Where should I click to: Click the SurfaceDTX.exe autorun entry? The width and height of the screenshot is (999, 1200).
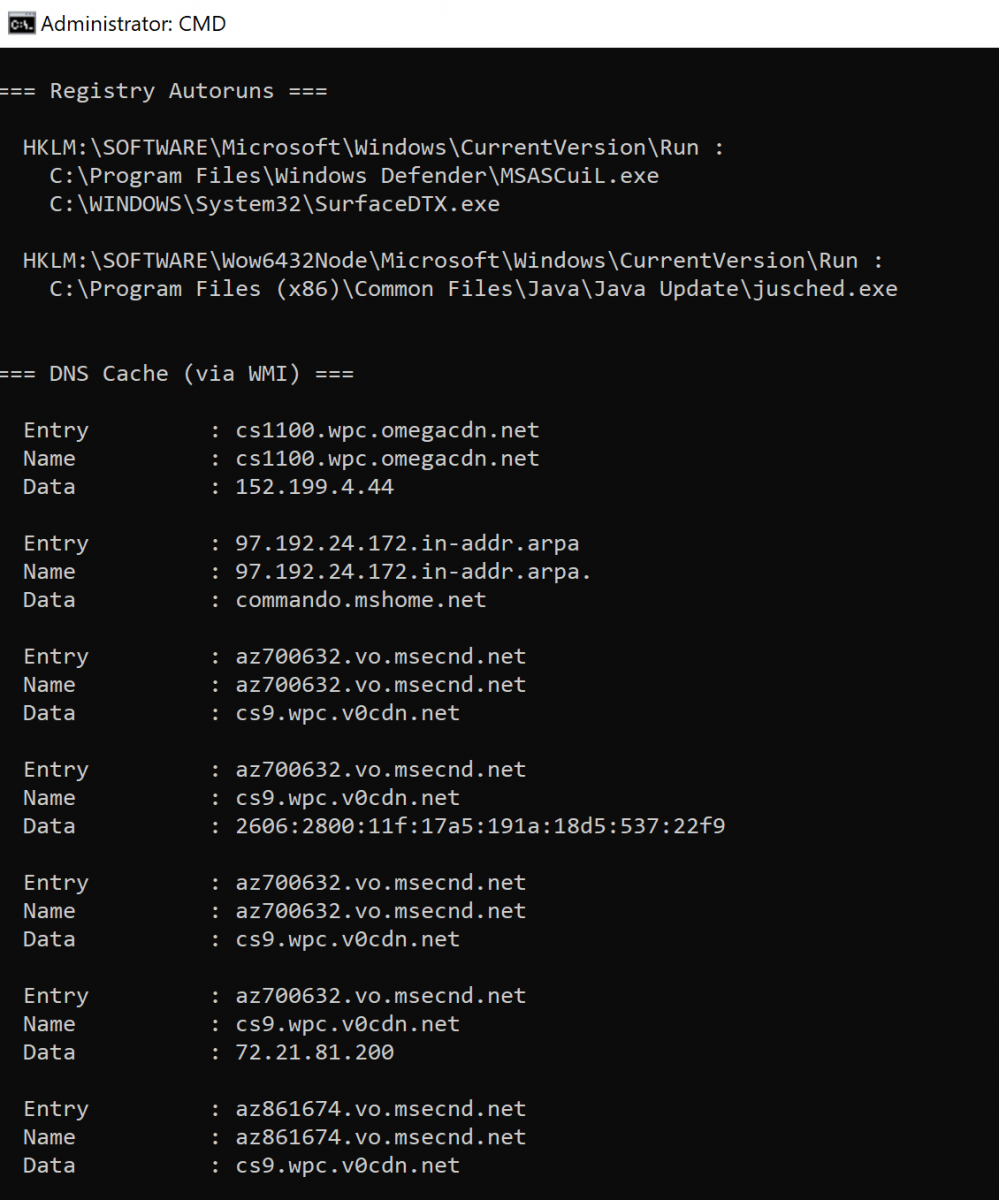[x=274, y=204]
